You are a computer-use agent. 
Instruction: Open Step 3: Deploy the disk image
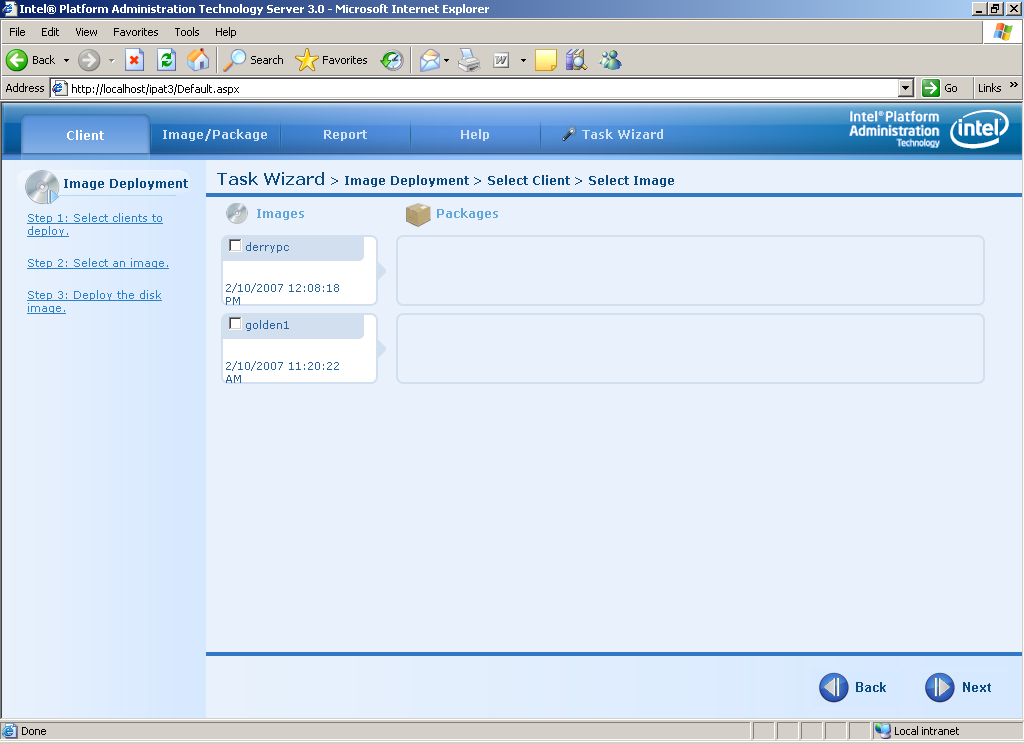click(94, 301)
